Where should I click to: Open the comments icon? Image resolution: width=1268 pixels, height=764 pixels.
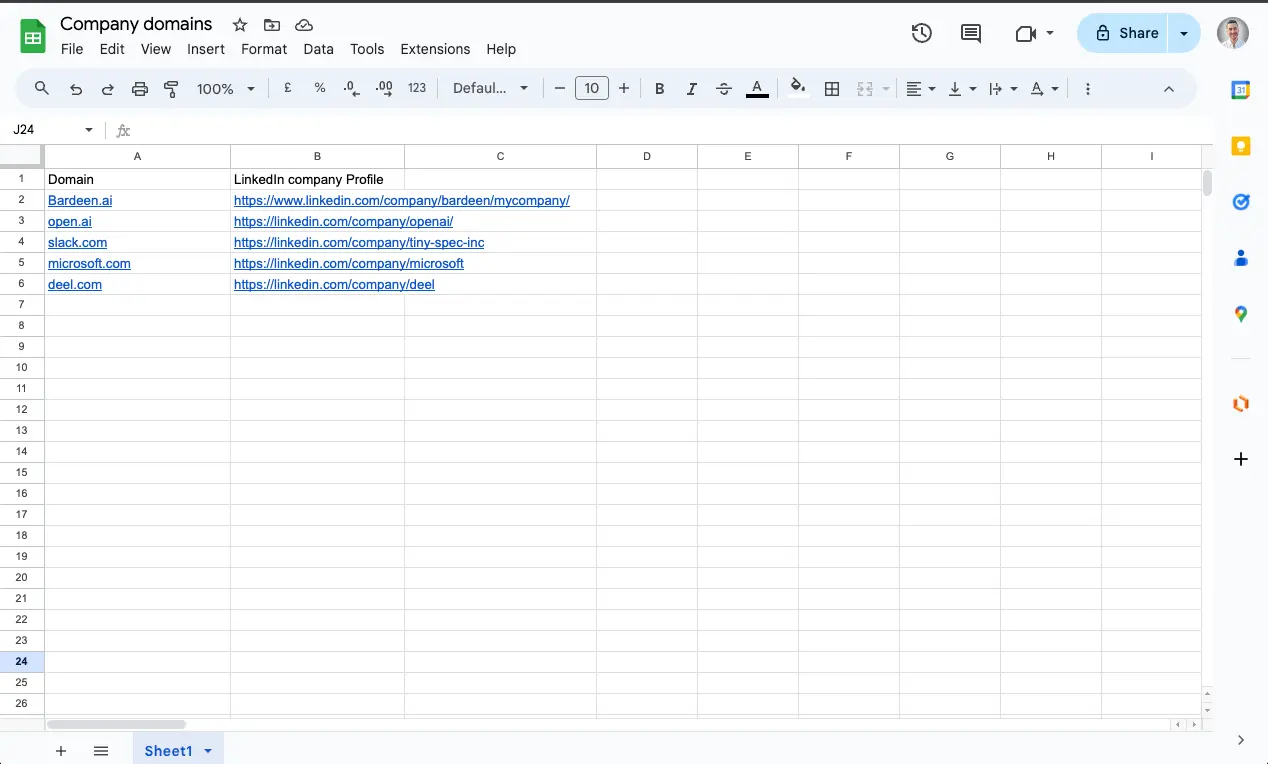(x=971, y=33)
